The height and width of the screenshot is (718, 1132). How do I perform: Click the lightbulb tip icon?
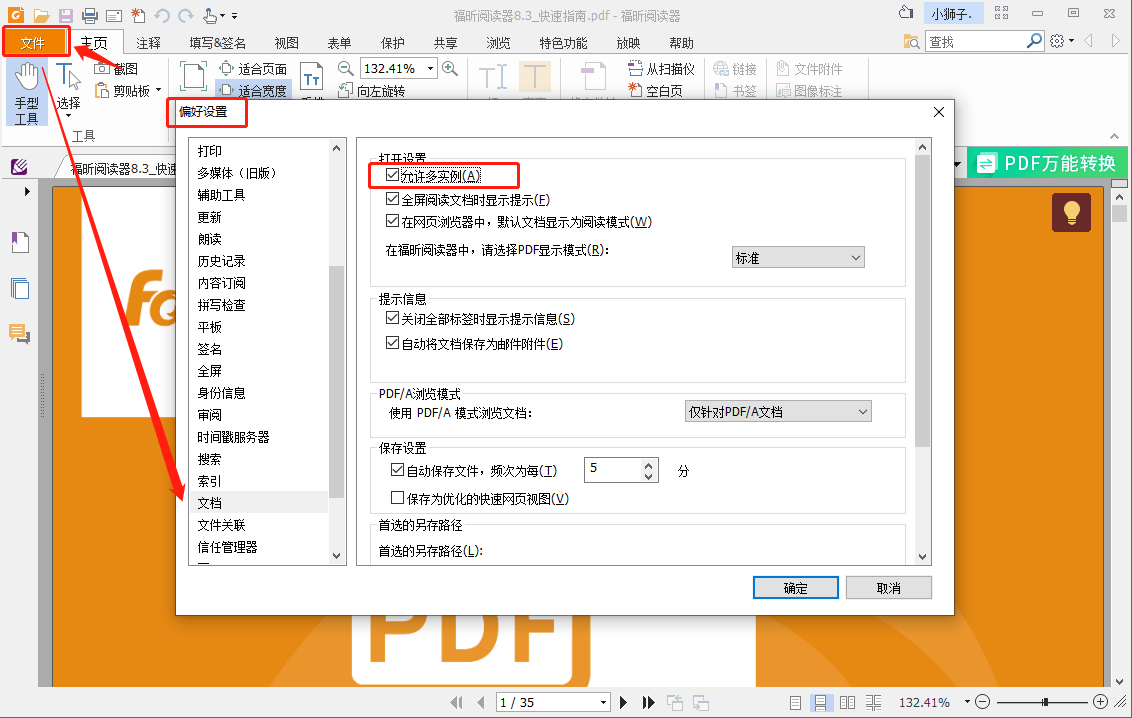coord(1071,212)
